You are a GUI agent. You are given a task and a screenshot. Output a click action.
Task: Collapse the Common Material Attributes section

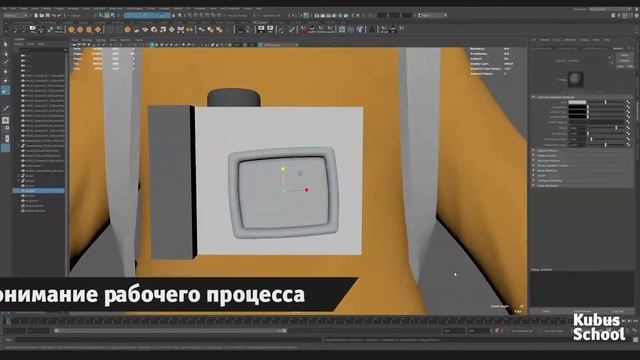coord(534,97)
